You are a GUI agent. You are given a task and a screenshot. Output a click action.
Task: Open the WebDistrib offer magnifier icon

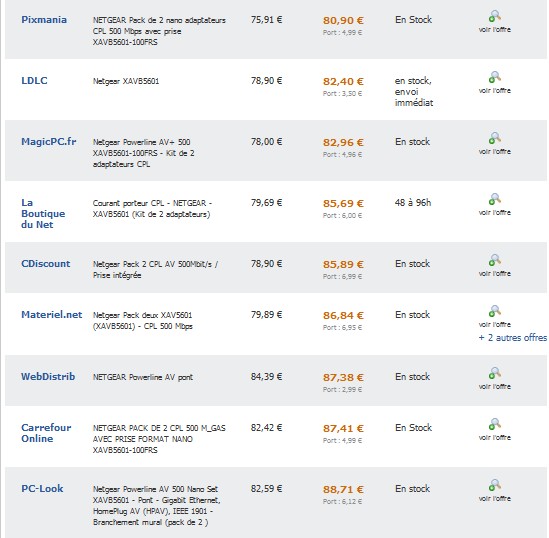point(494,373)
